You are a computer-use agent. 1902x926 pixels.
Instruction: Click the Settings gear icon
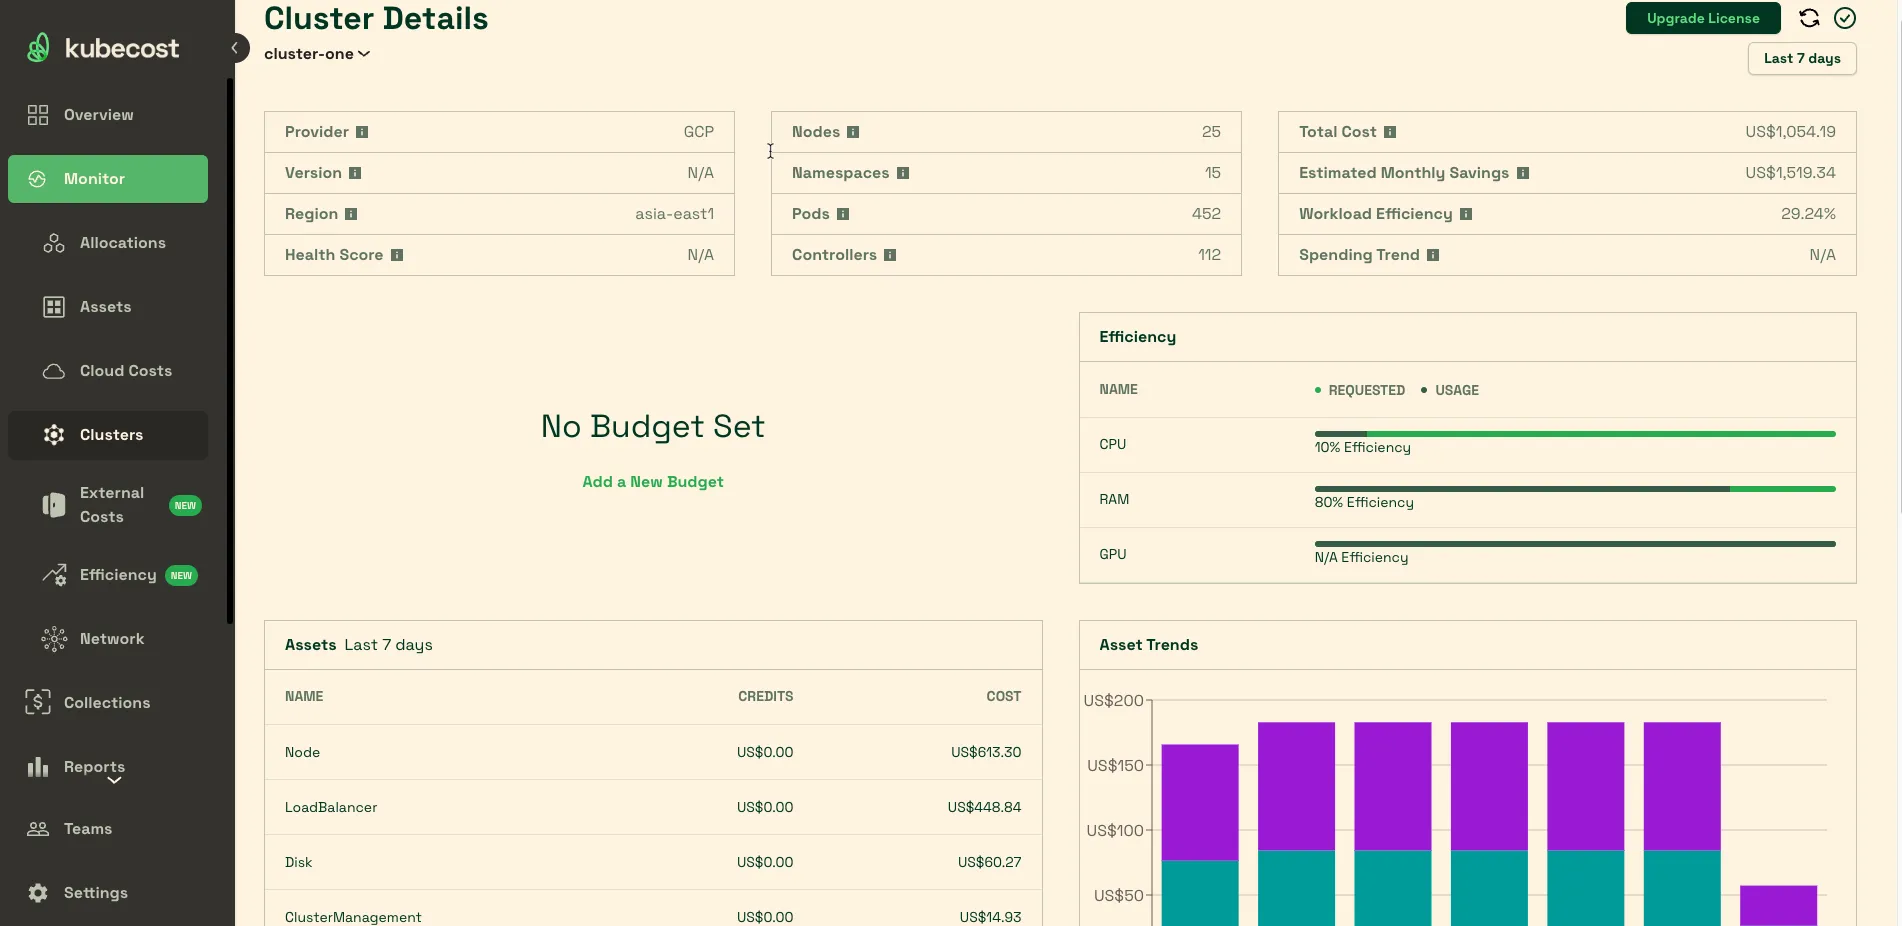pyautogui.click(x=38, y=893)
